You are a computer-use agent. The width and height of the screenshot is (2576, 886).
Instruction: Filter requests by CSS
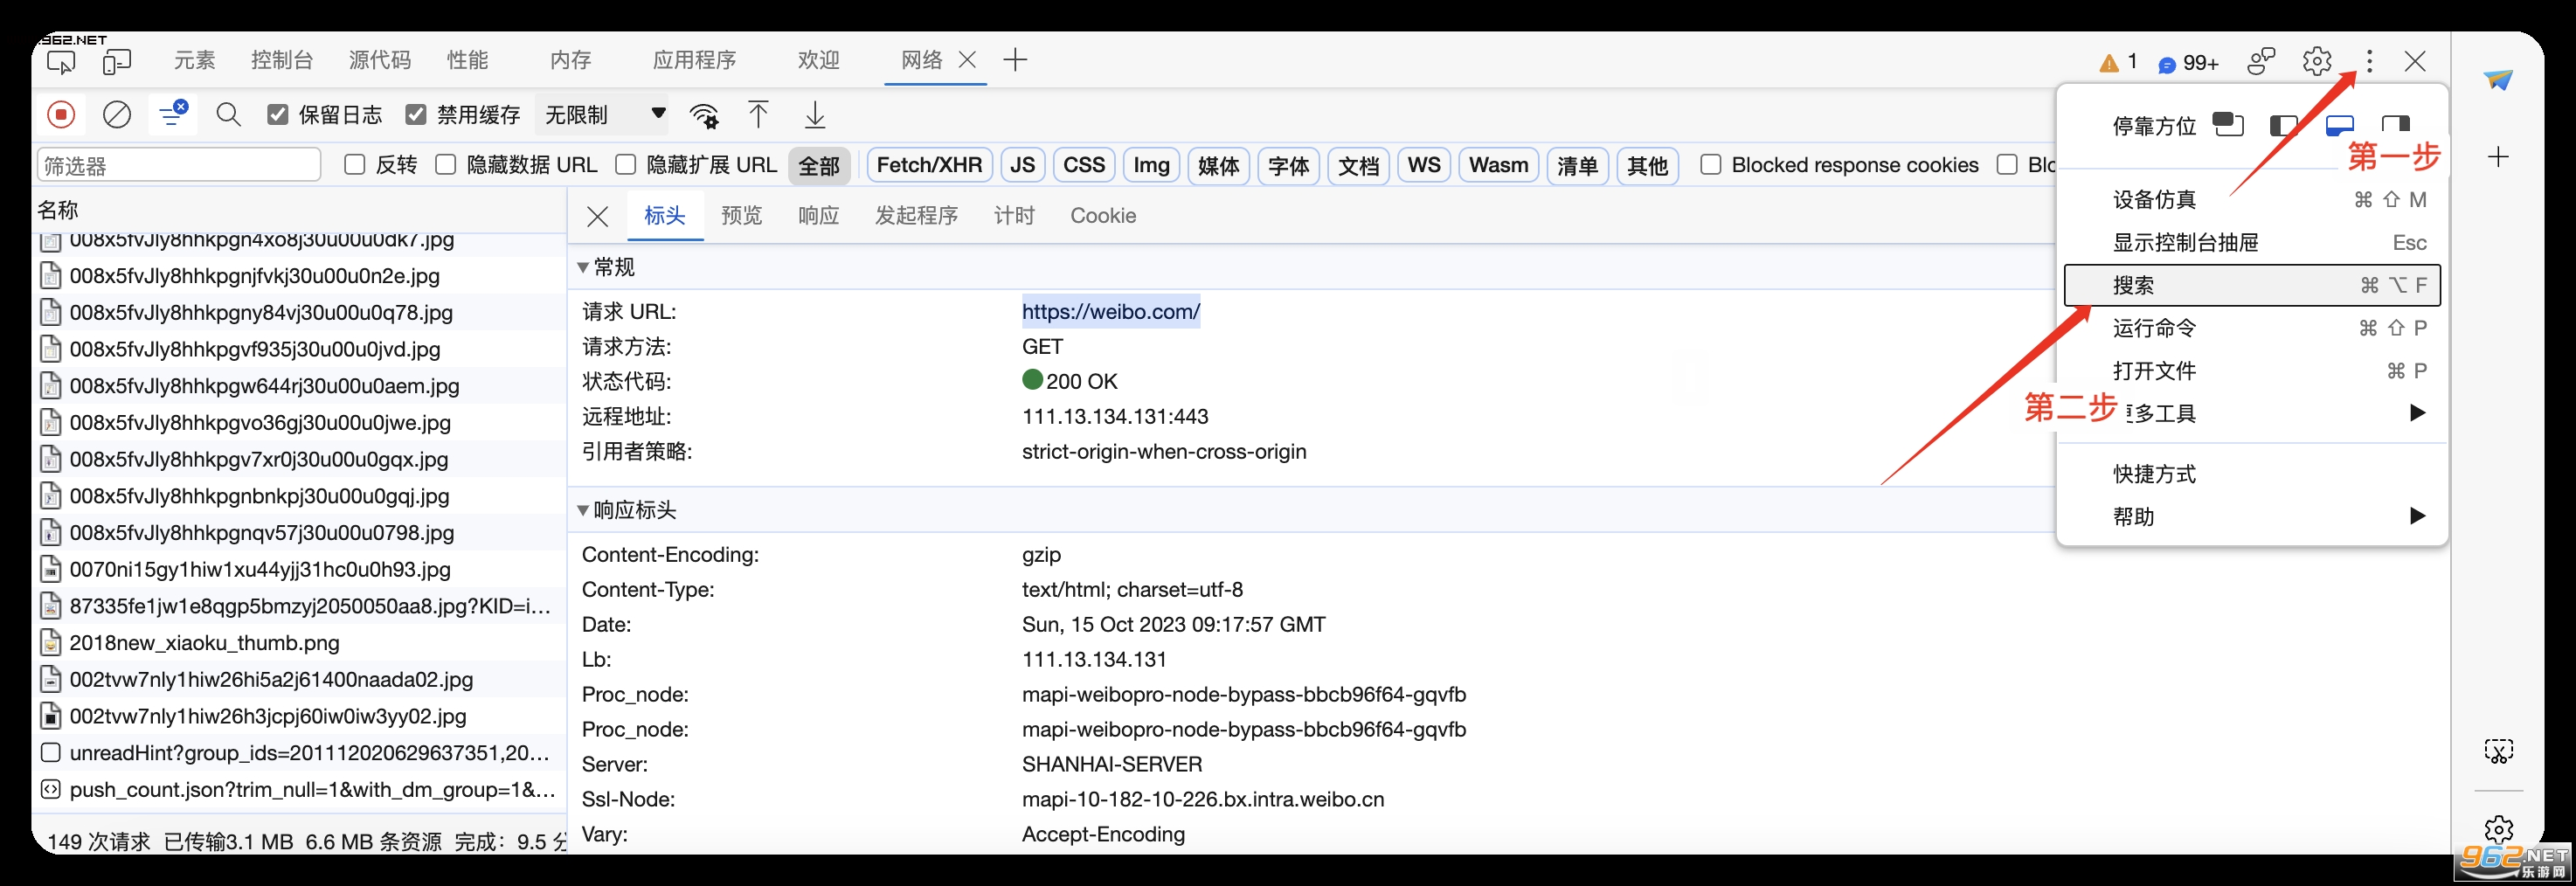[1084, 165]
